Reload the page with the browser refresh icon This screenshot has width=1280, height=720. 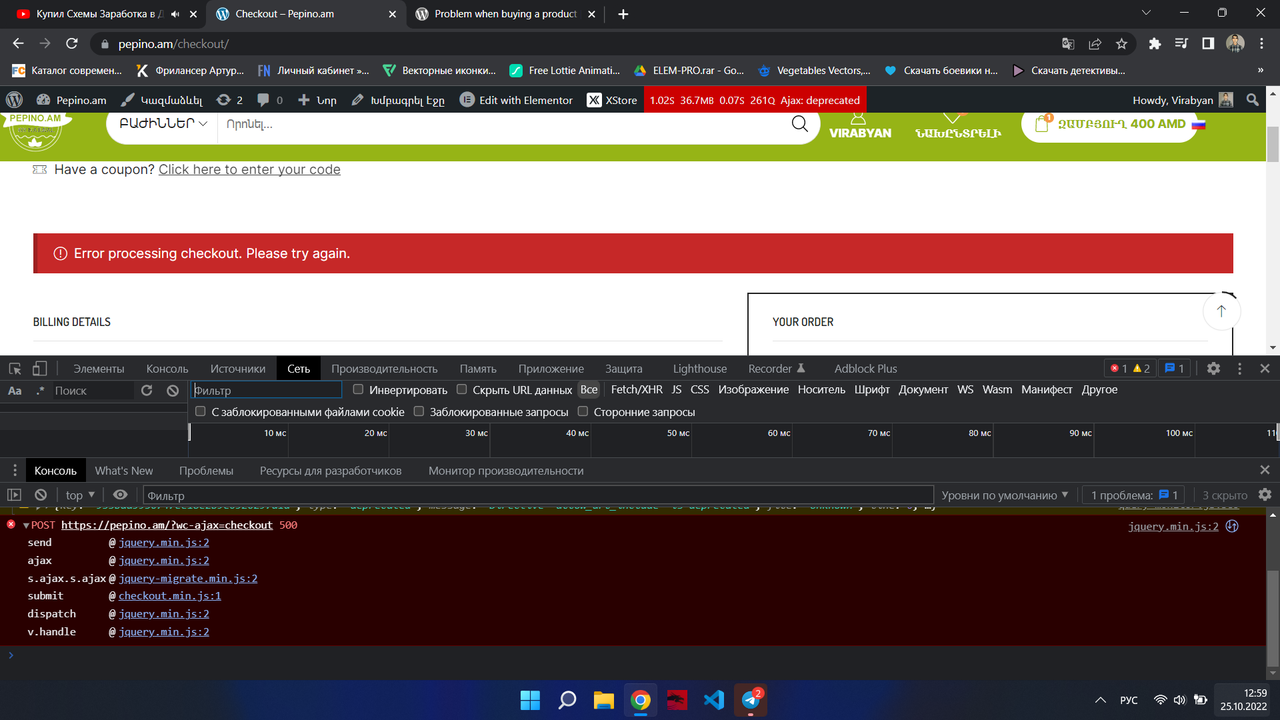(x=72, y=44)
